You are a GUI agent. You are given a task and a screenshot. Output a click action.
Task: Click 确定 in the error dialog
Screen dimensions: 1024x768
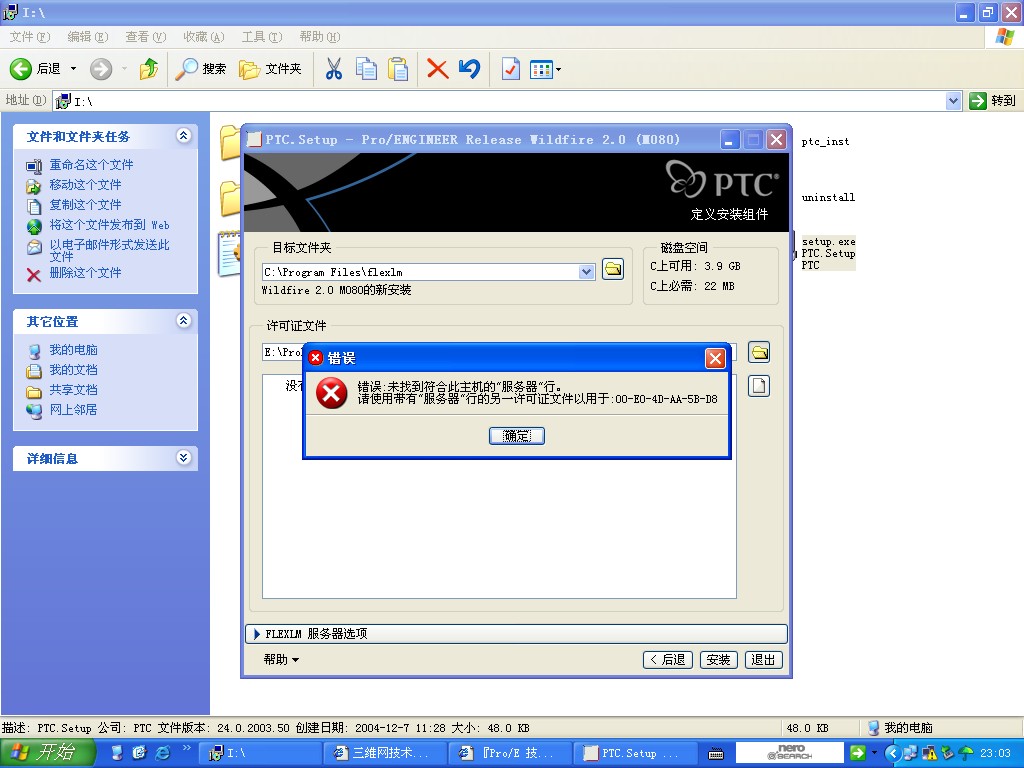click(517, 436)
